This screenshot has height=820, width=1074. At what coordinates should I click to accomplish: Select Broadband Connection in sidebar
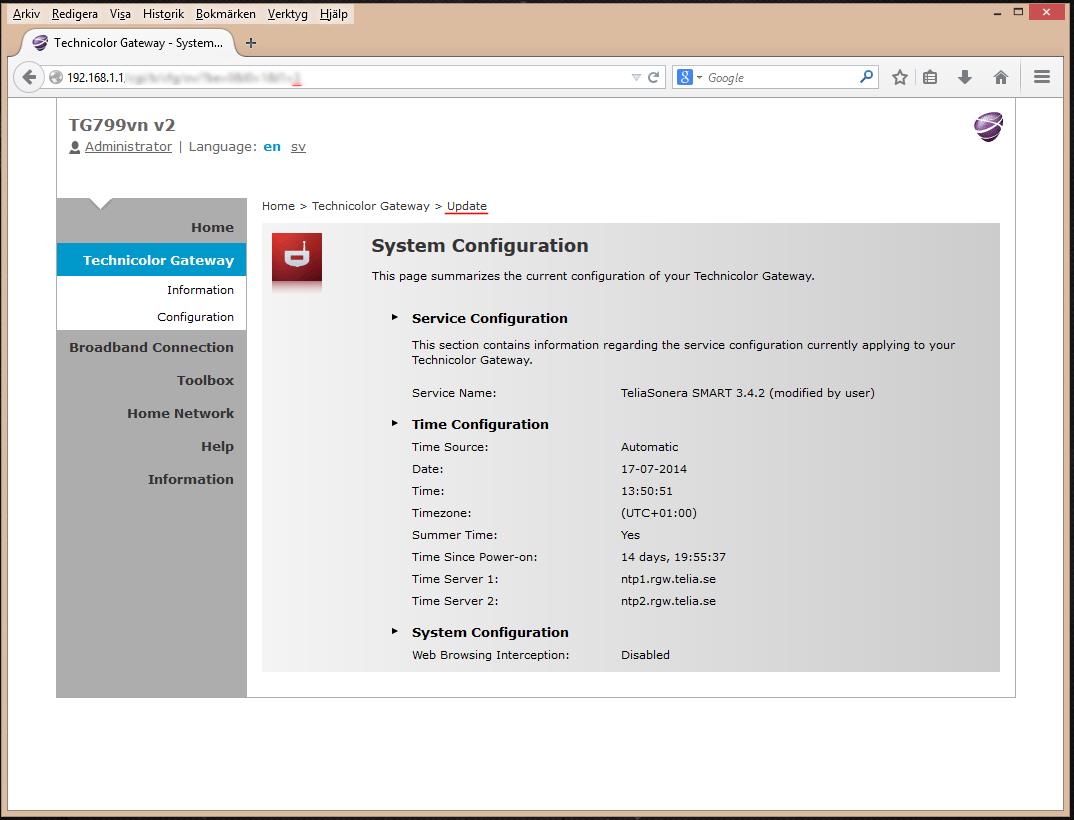(x=151, y=347)
